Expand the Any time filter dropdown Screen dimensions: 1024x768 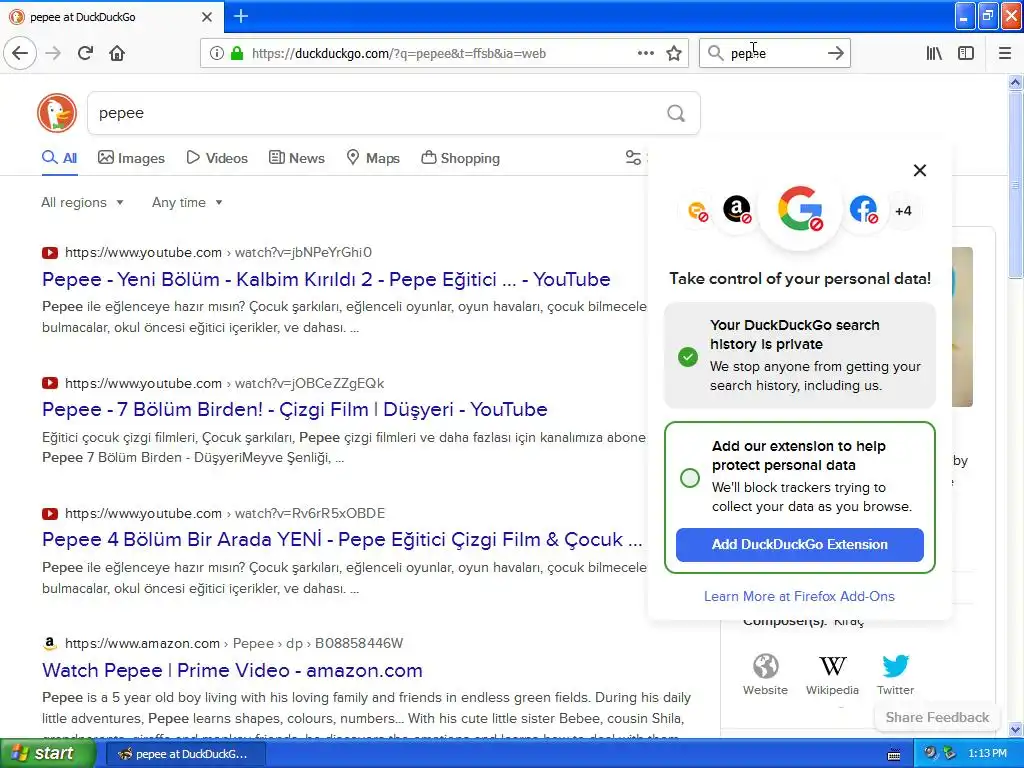[x=187, y=202]
